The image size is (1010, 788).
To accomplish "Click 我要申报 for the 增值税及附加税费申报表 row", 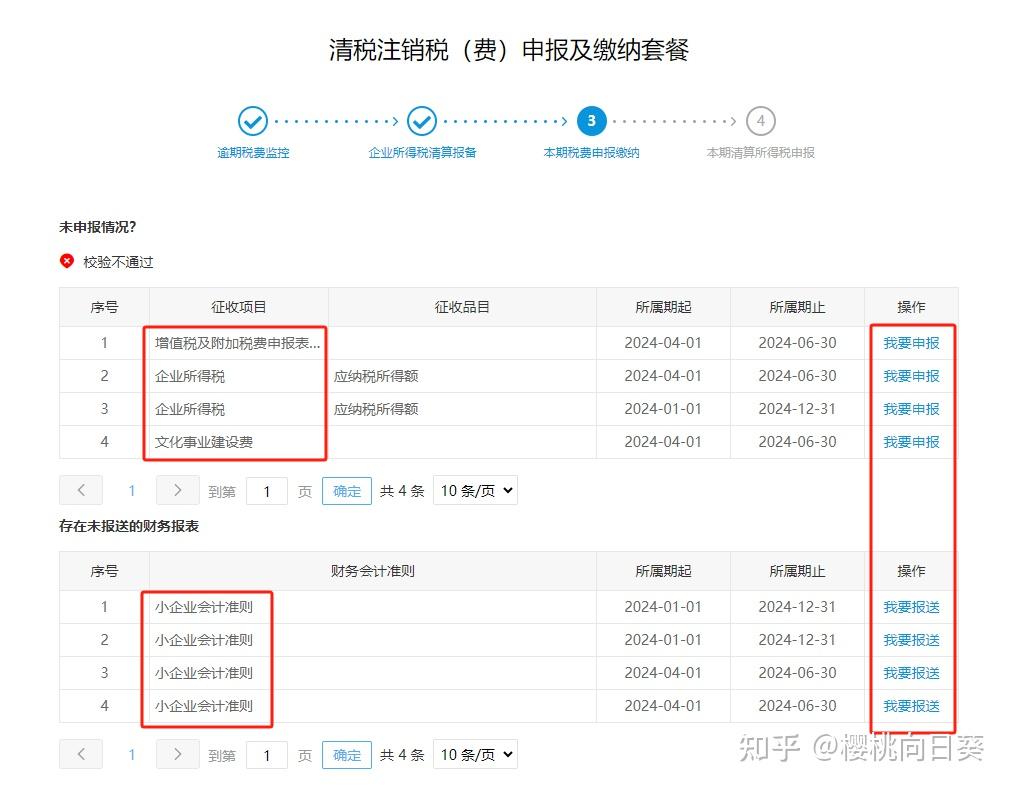I will click(x=911, y=342).
